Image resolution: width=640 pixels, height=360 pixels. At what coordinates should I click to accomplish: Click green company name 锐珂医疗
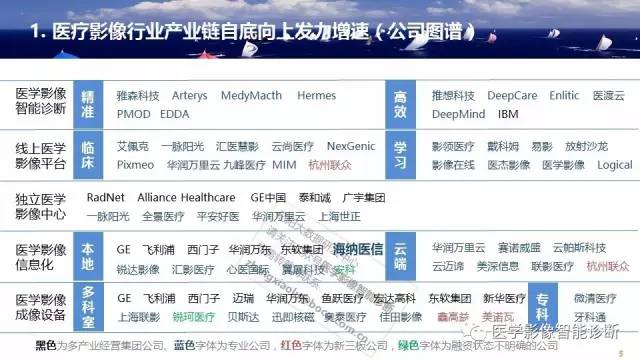[193, 317]
